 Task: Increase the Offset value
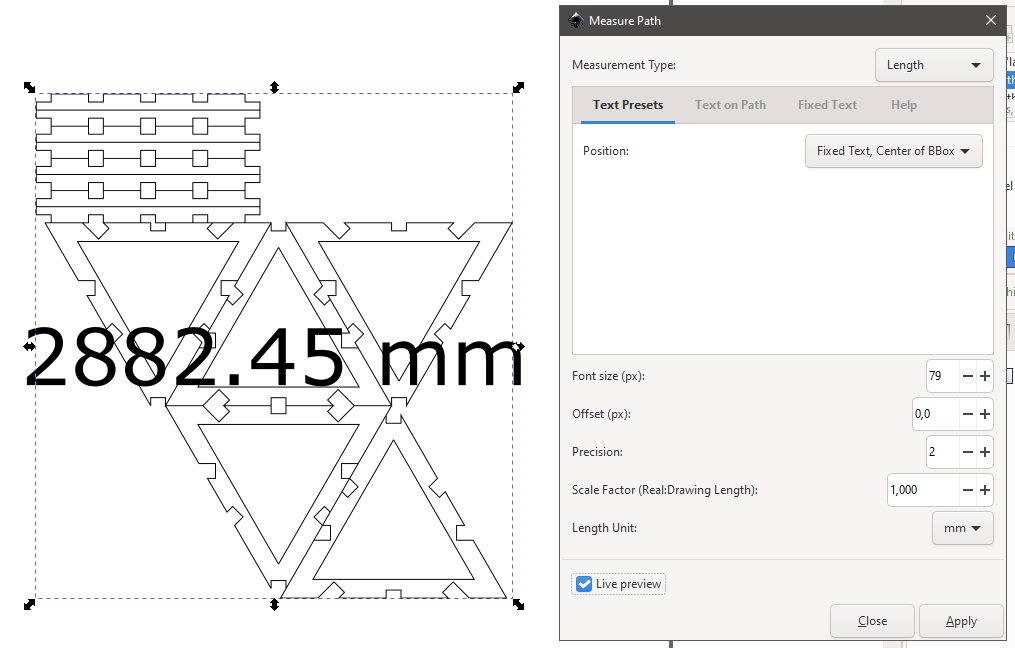(x=985, y=414)
